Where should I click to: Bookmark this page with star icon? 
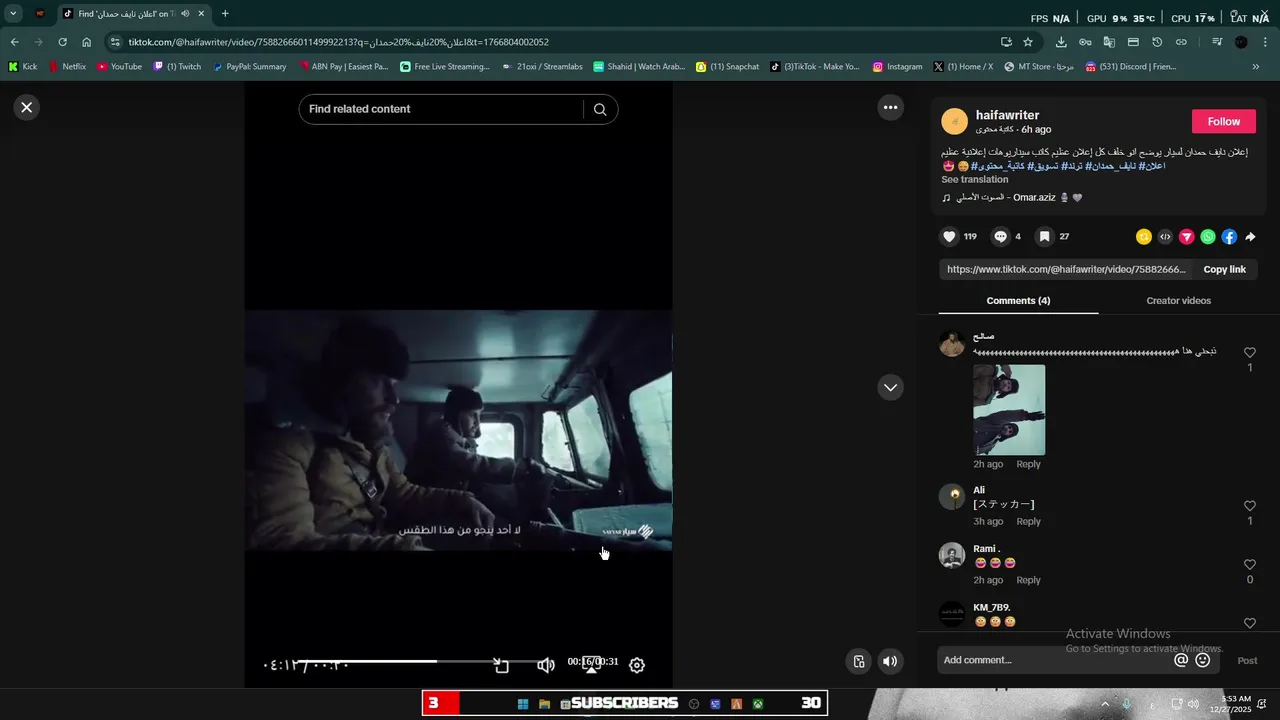pyautogui.click(x=1028, y=42)
